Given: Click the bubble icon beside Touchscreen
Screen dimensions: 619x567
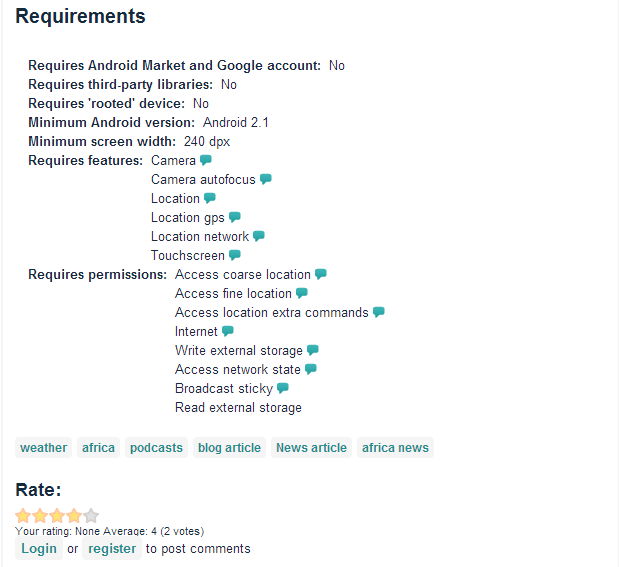Looking at the screenshot, I should pos(235,255).
